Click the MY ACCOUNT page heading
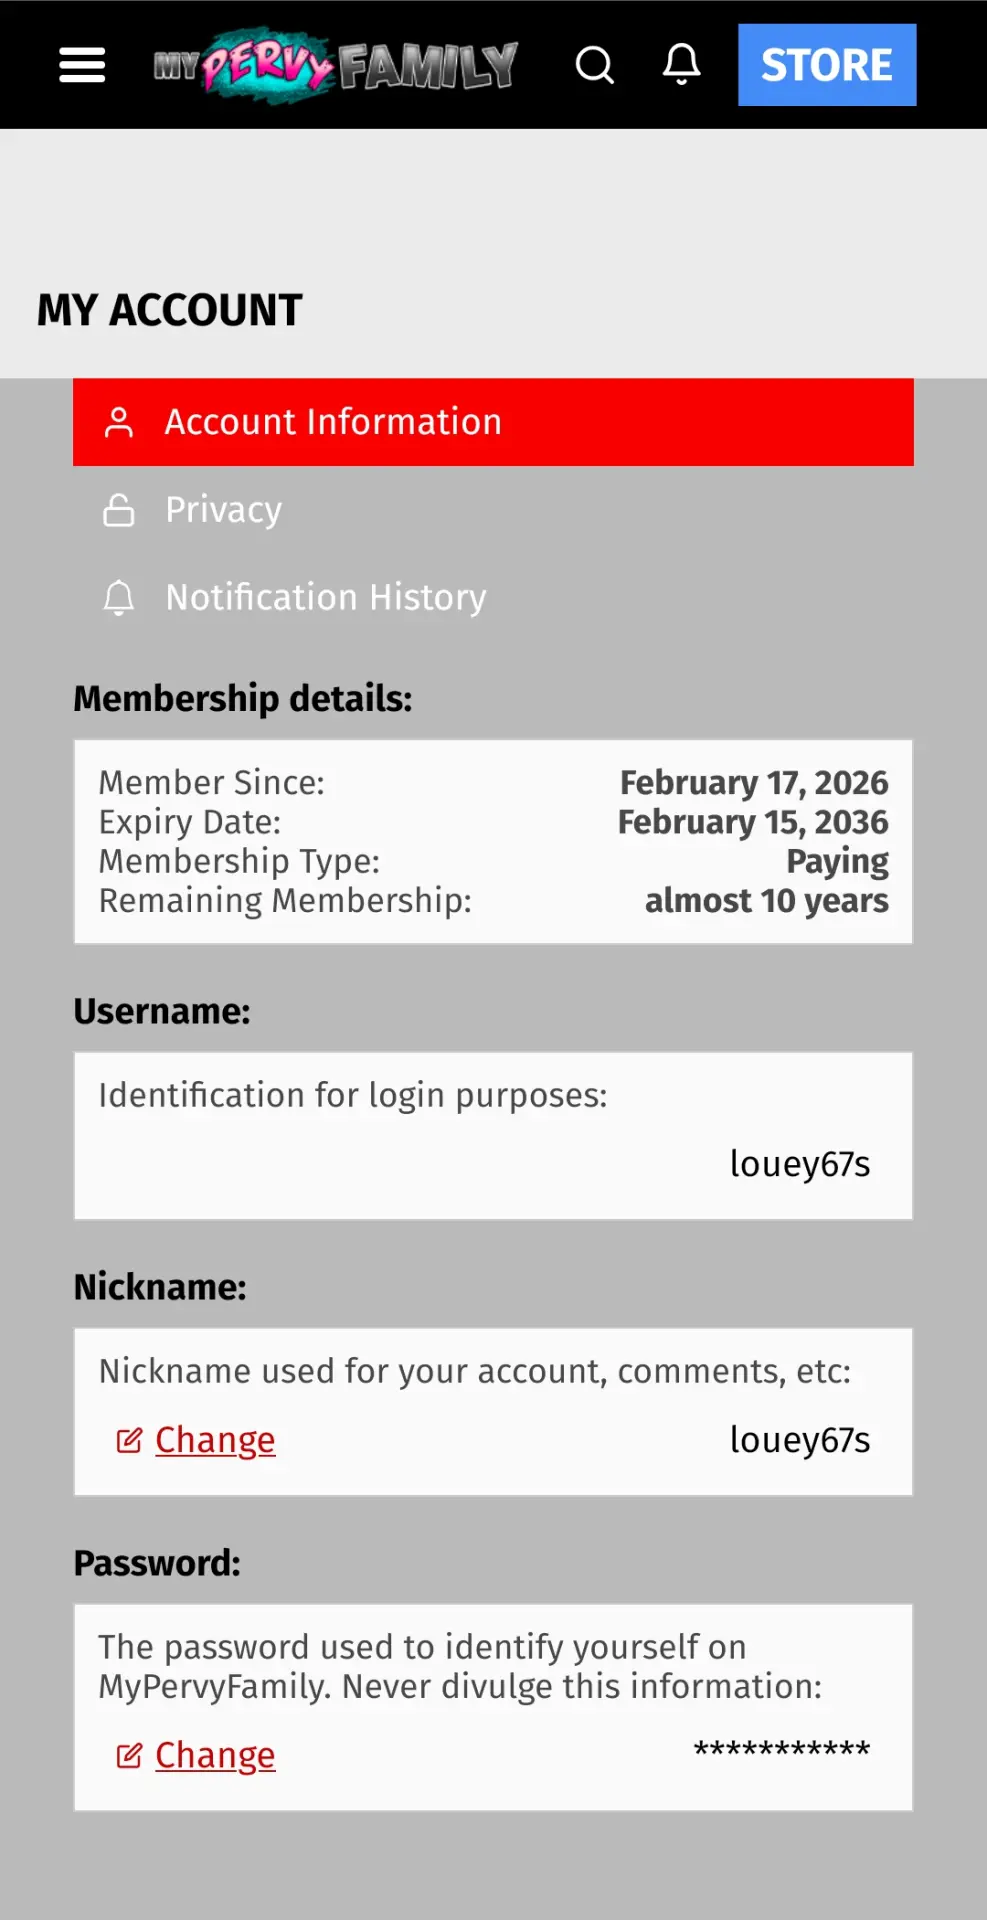The image size is (987, 1920). click(170, 310)
